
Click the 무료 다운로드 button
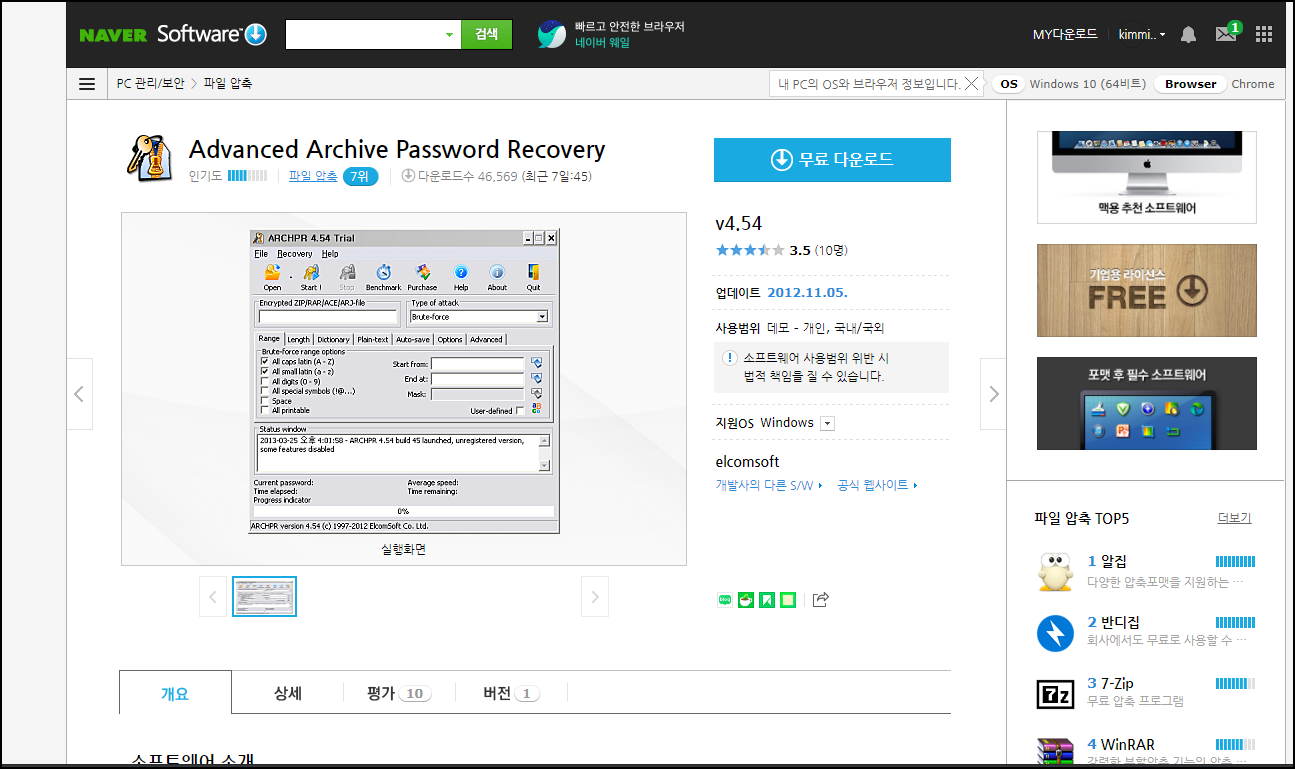(x=832, y=160)
